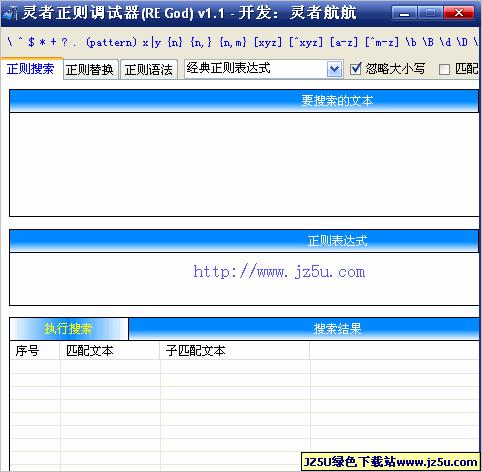The height and width of the screenshot is (472, 482).
Task: Click the 匹配文本 column header
Action: (x=110, y=351)
